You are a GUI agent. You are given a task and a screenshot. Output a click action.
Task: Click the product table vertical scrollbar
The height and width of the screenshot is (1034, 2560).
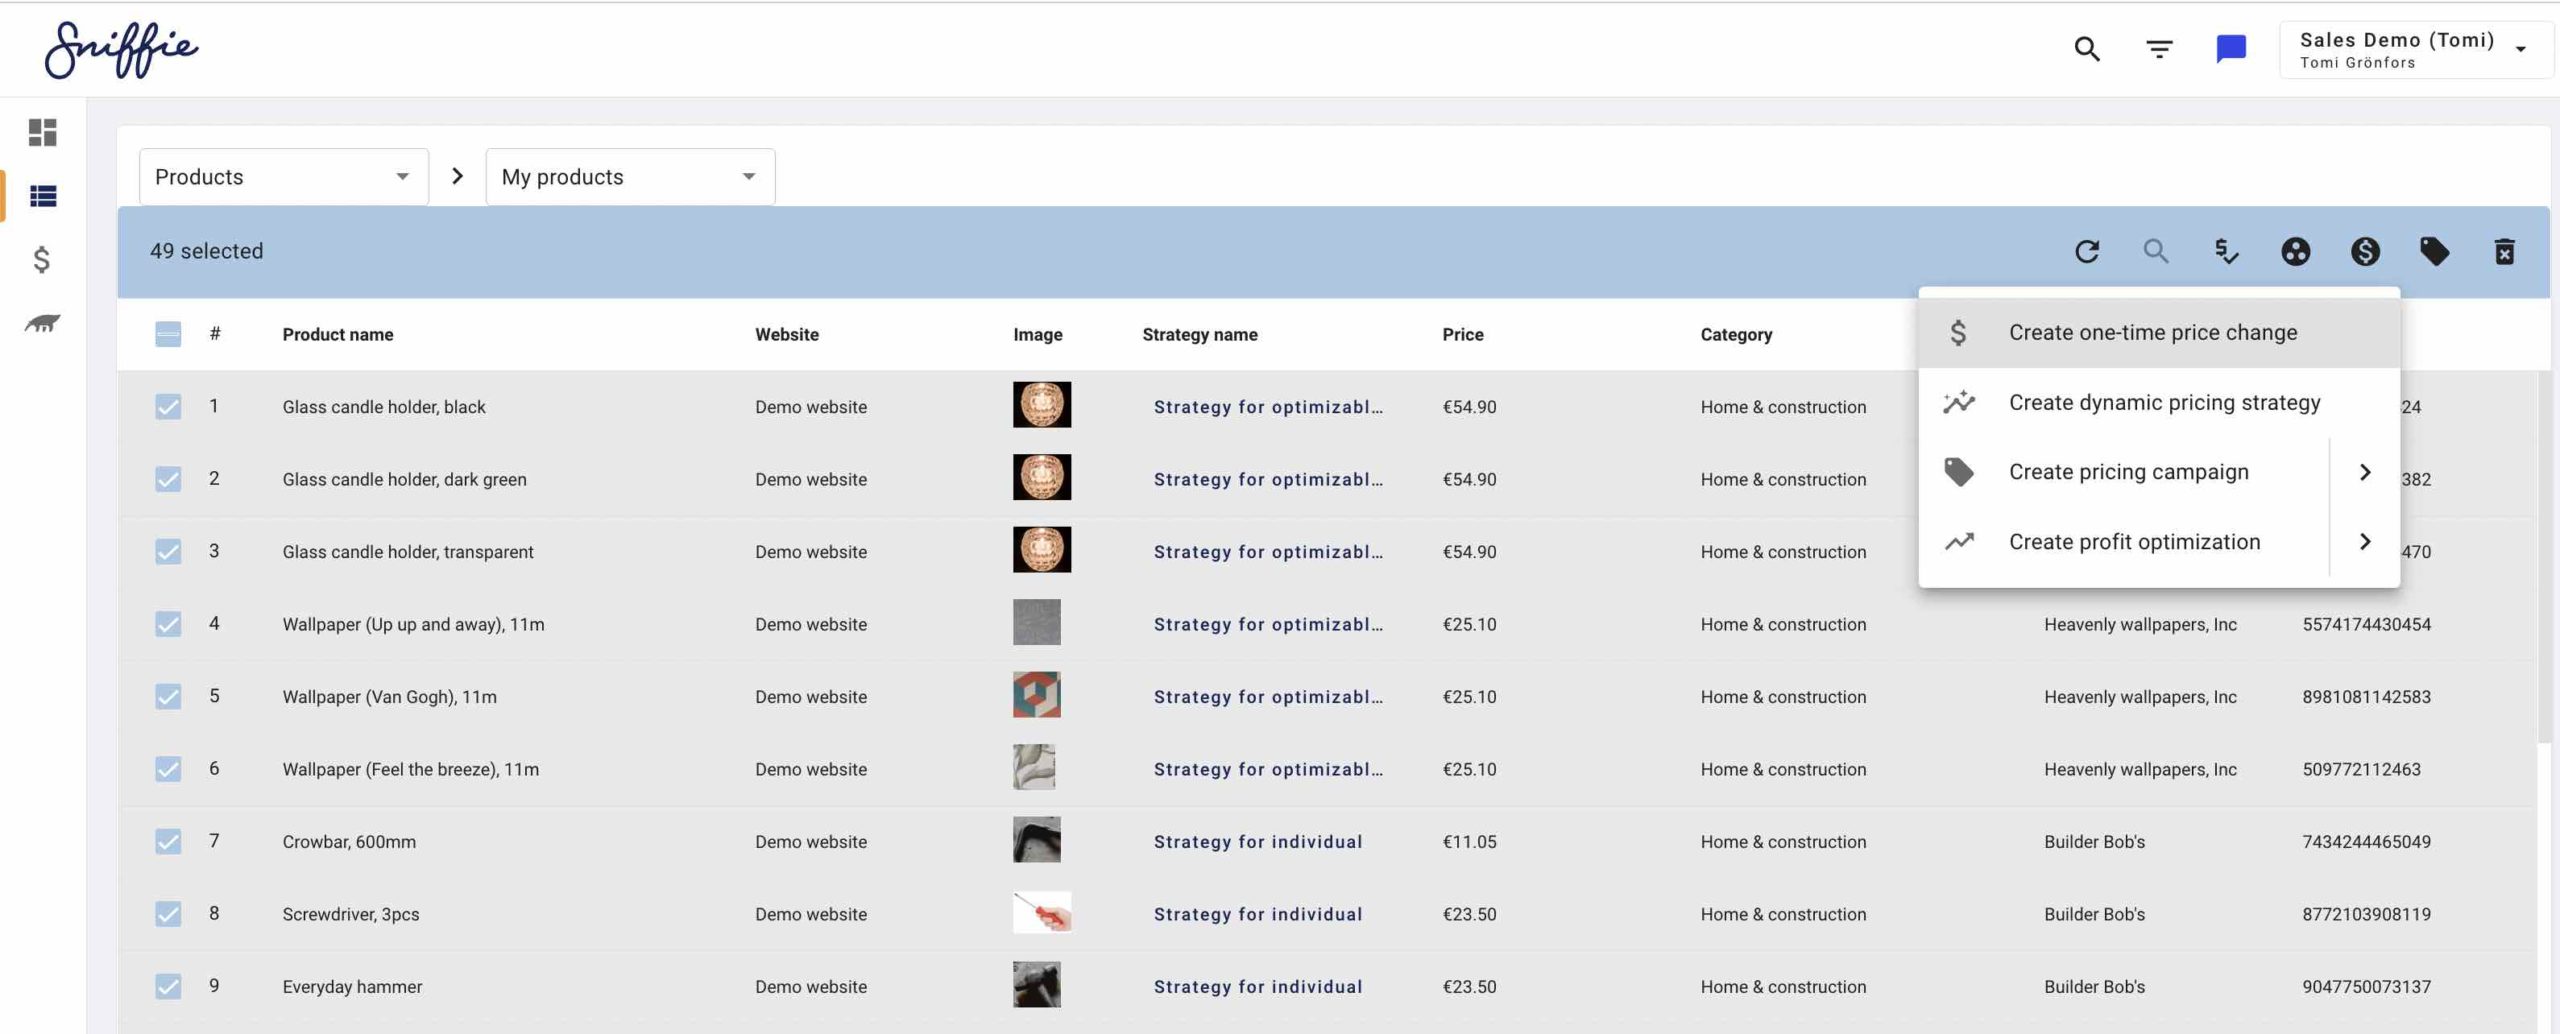(x=2545, y=557)
